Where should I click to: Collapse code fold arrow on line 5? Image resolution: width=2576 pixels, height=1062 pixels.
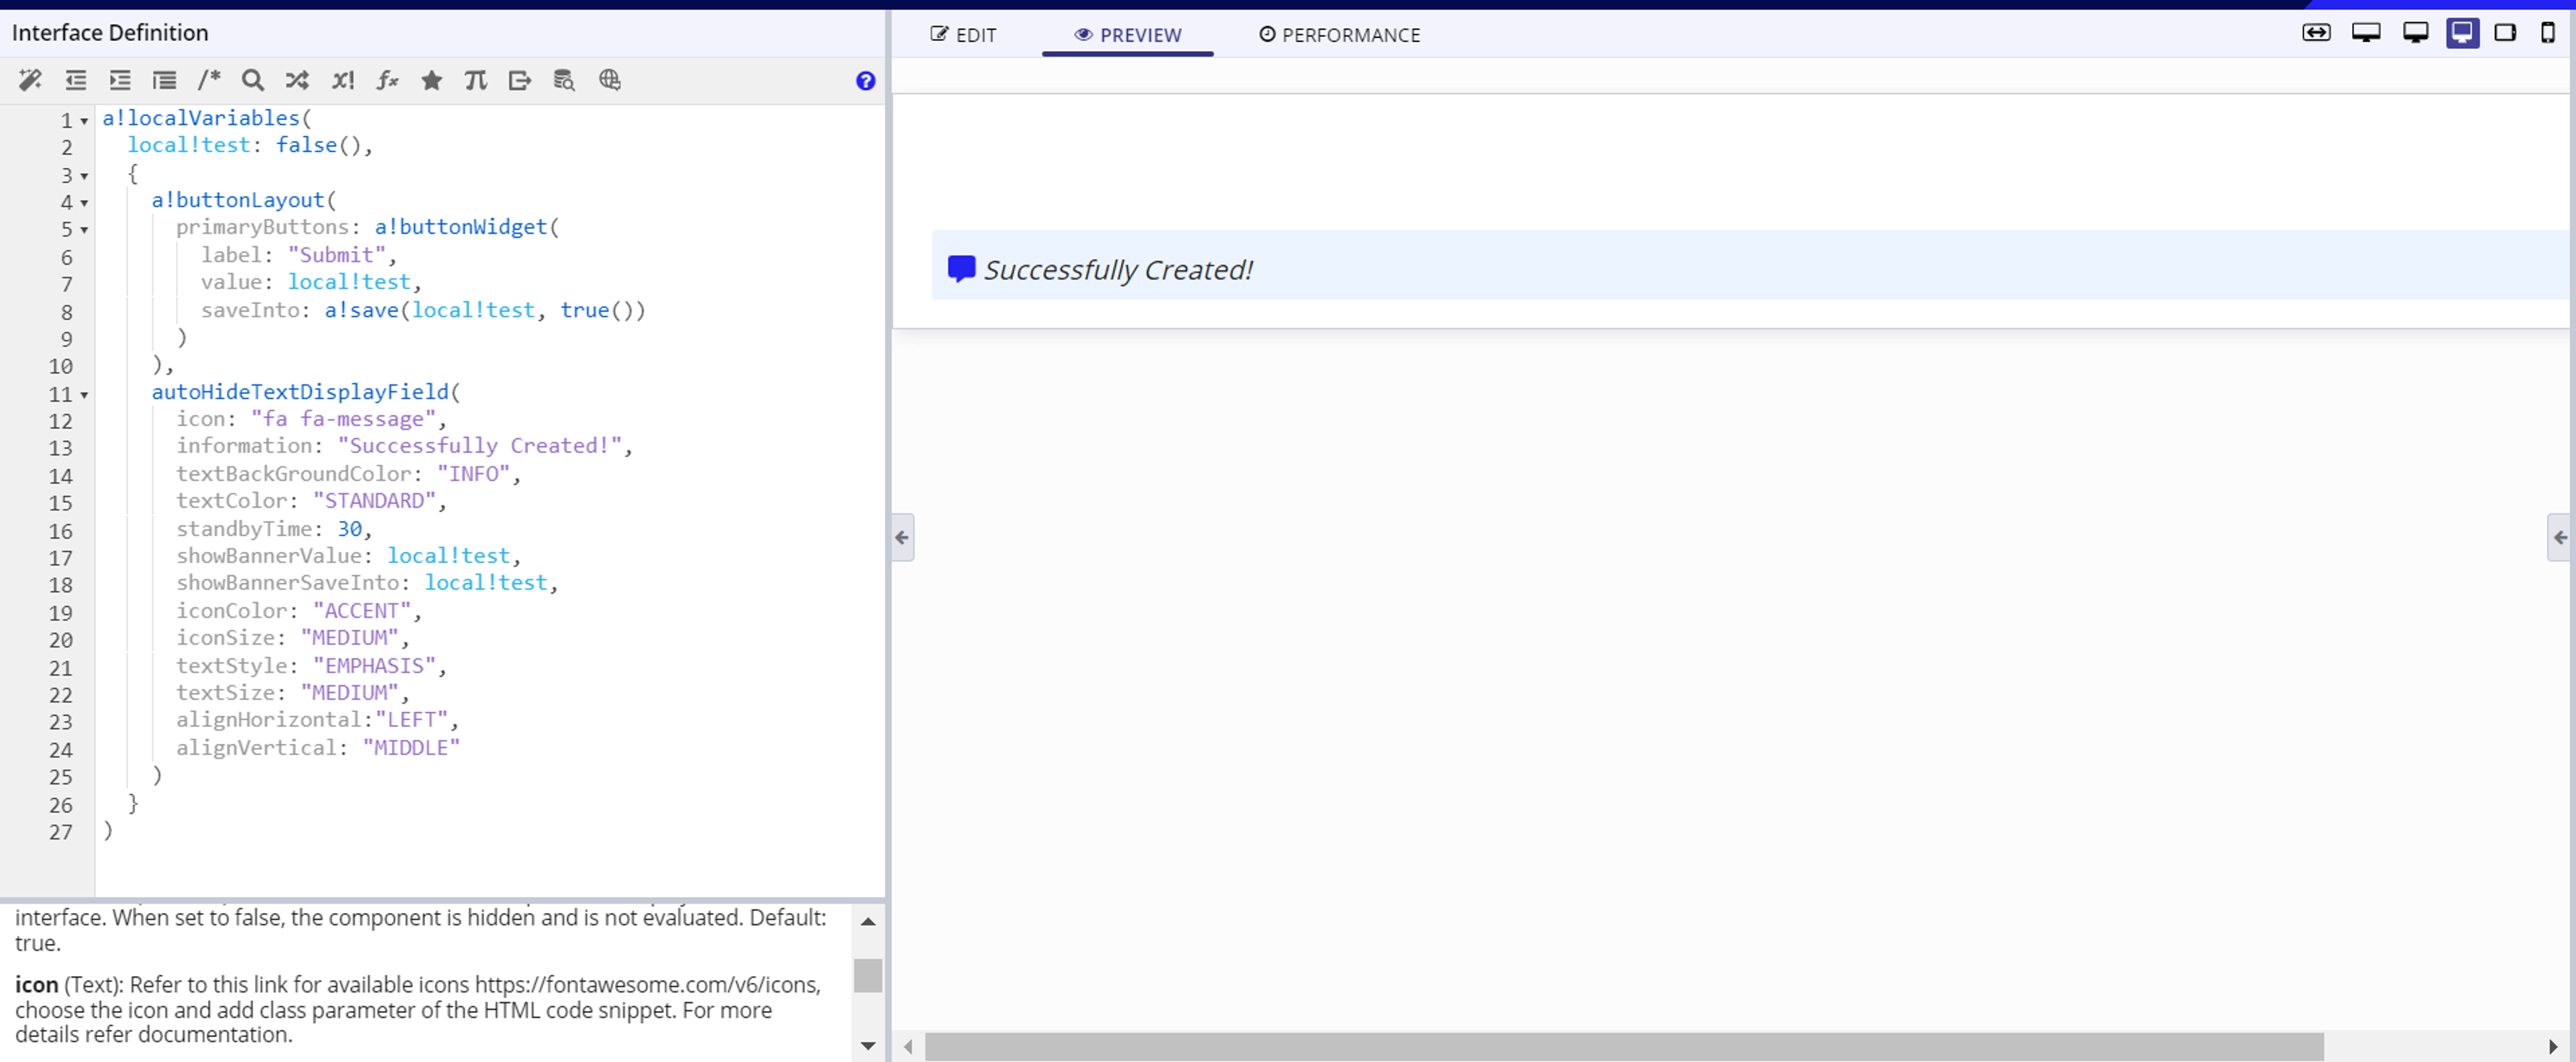[84, 230]
